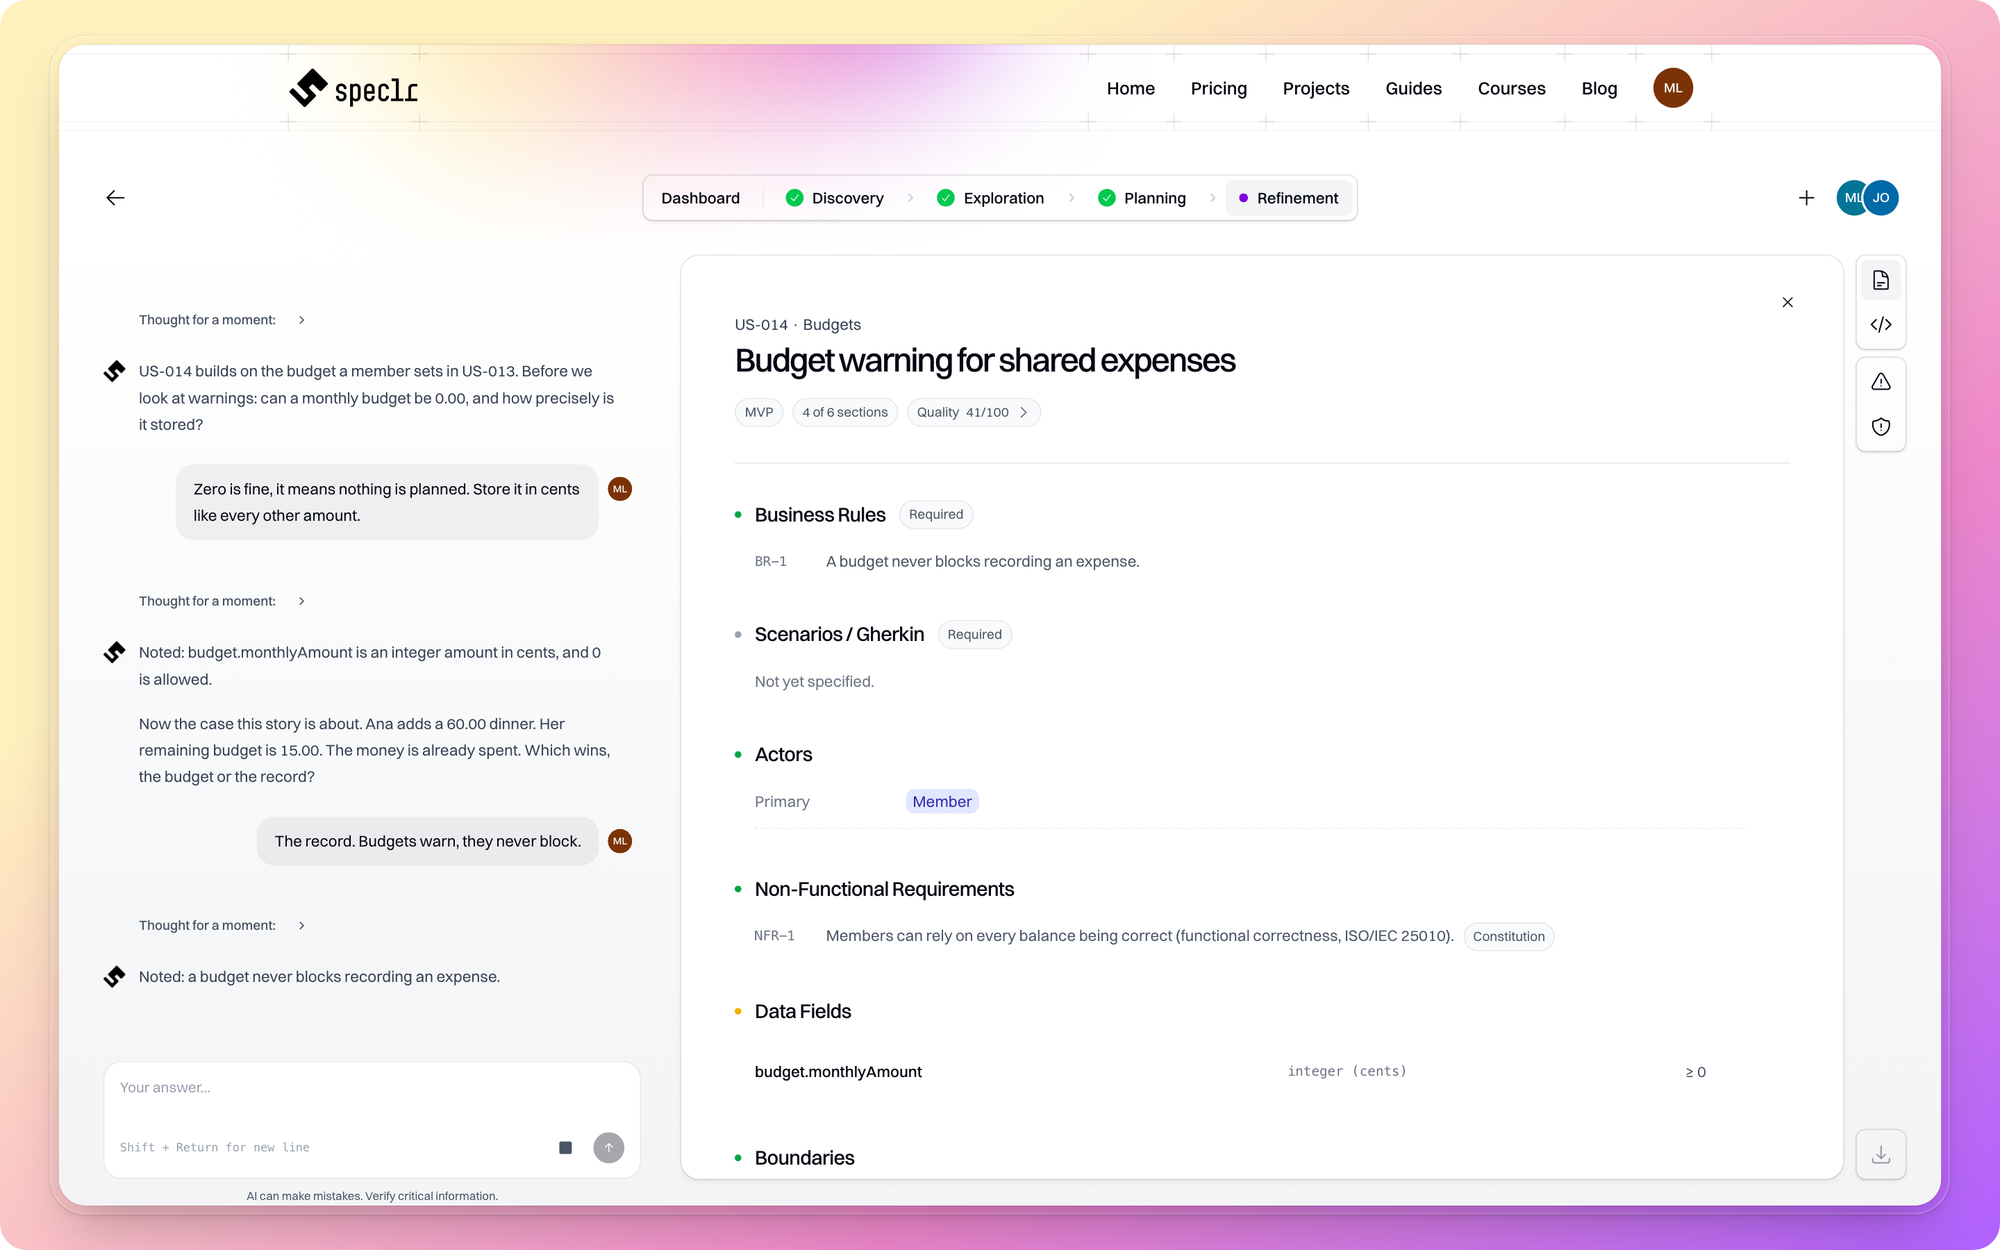
Task: Expand the thought above 'Noted: budget.monthlyAmount'
Action: 221,601
